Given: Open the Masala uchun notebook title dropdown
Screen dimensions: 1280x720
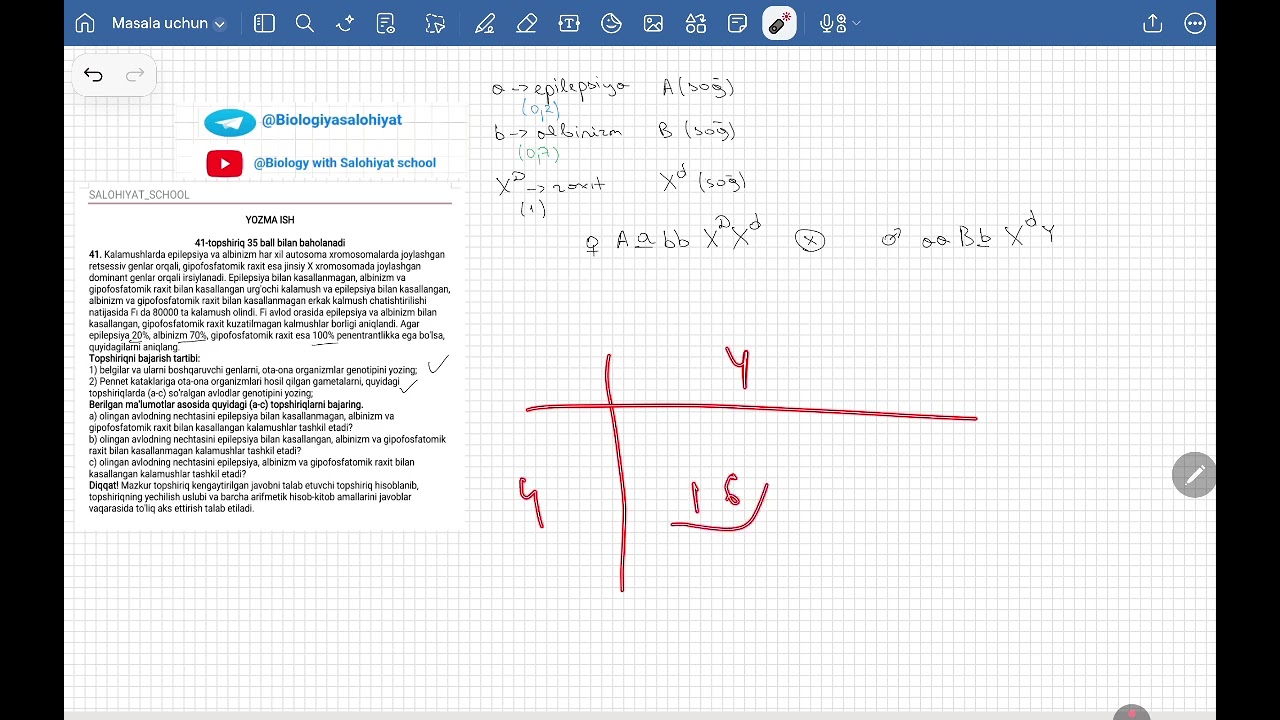Looking at the screenshot, I should point(169,23).
